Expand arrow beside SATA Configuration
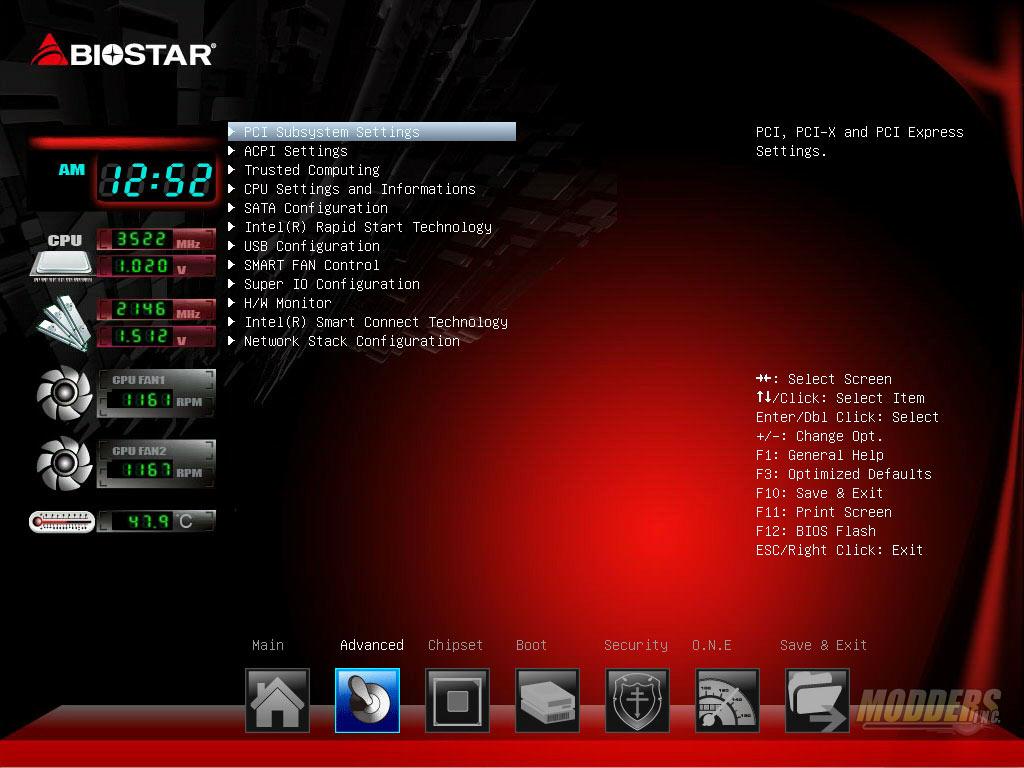Viewport: 1024px width, 768px height. click(231, 207)
